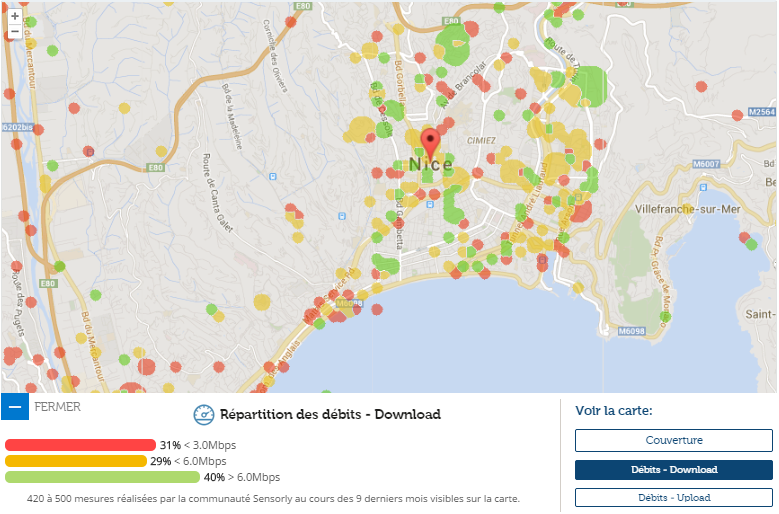Click the M6098 road shield
Screen dimensions: 779x514
click(x=630, y=331)
